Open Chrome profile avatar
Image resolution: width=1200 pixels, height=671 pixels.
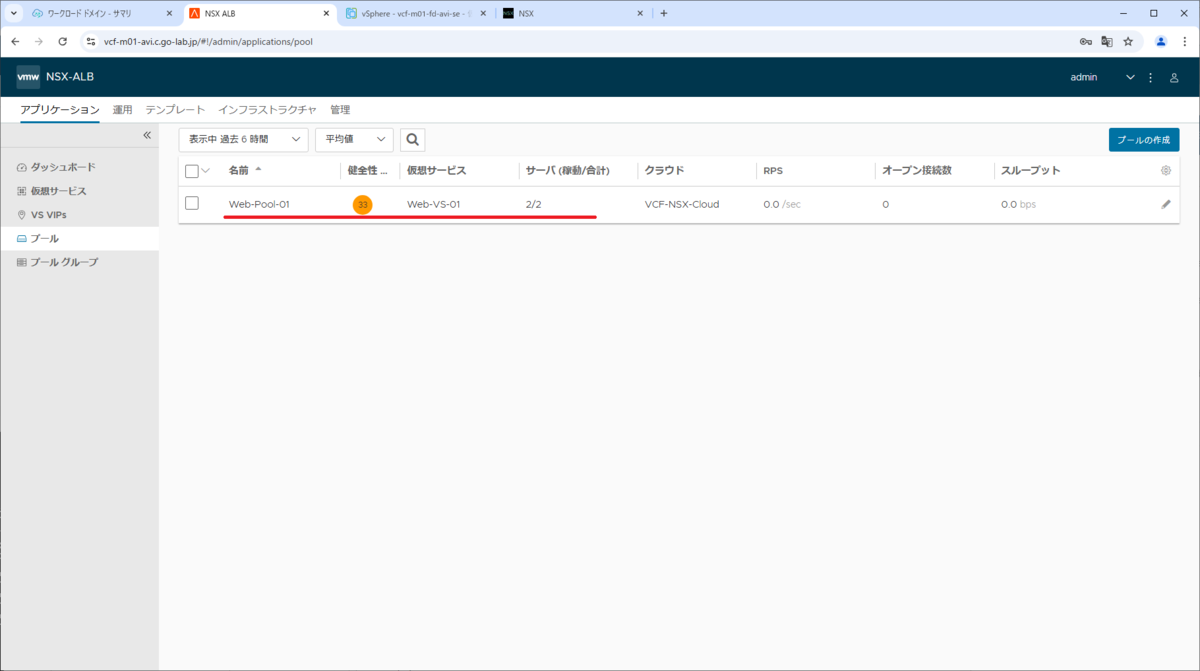(x=1161, y=42)
